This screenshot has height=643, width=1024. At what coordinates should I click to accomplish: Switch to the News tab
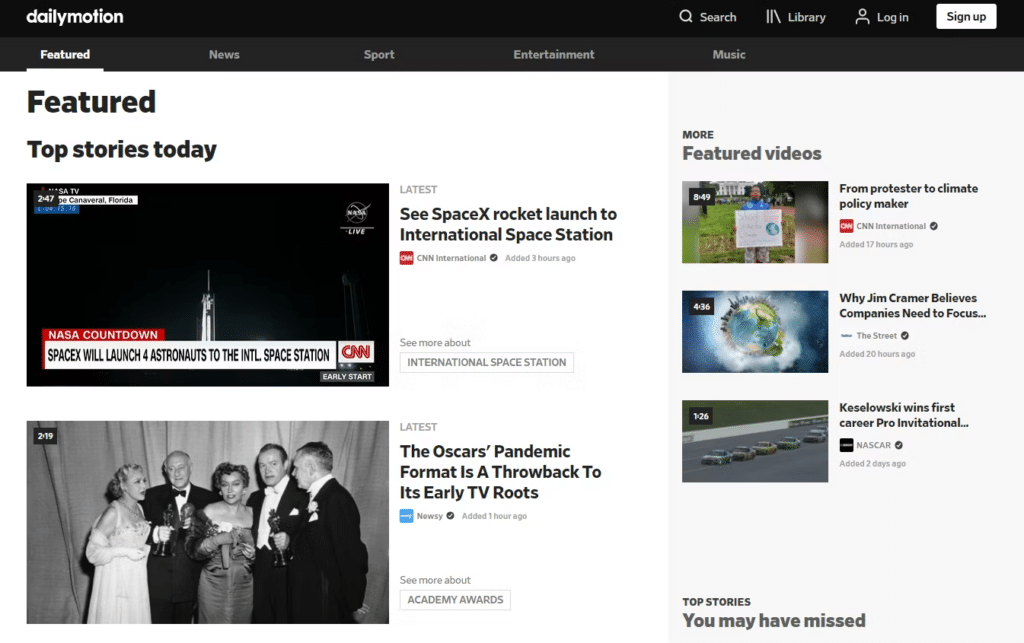pyautogui.click(x=224, y=54)
